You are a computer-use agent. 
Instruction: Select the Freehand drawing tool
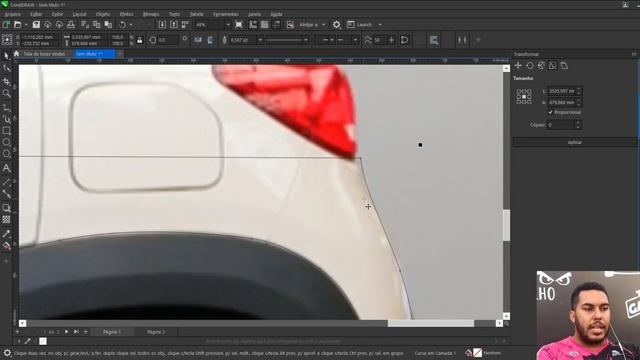click(6, 107)
